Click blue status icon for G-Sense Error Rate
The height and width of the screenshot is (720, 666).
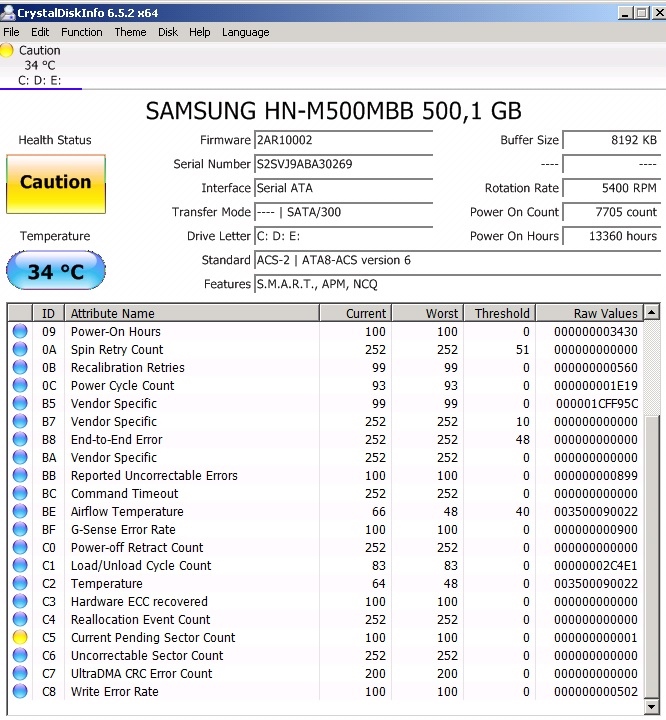pos(20,529)
